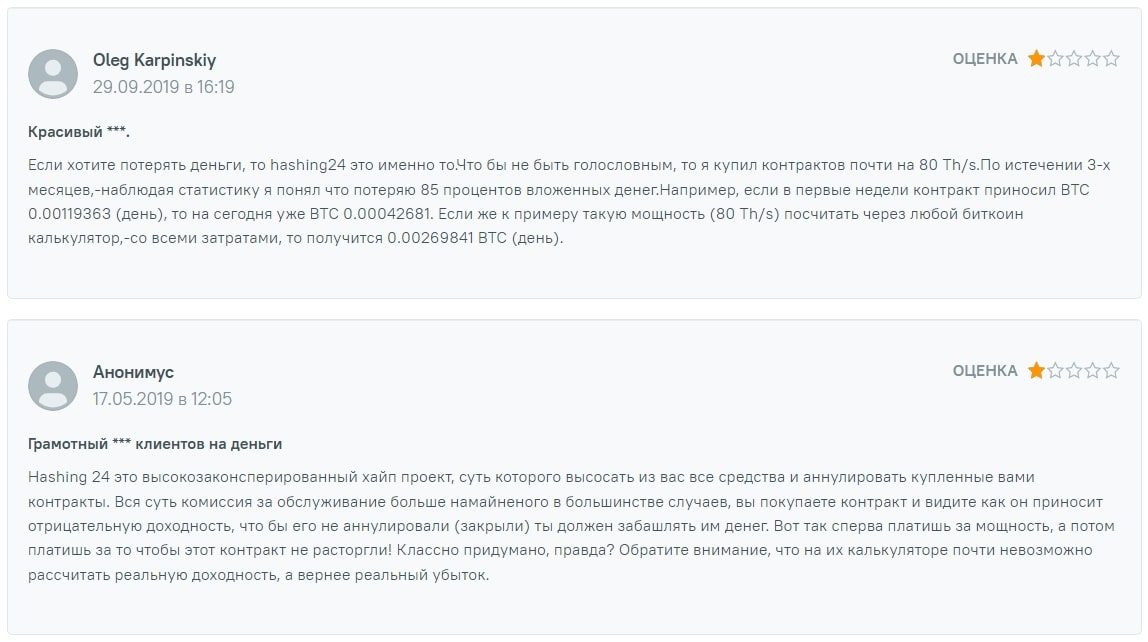Open the Анонимус reviewer name
The width and height of the screenshot is (1148, 642).
[133, 372]
